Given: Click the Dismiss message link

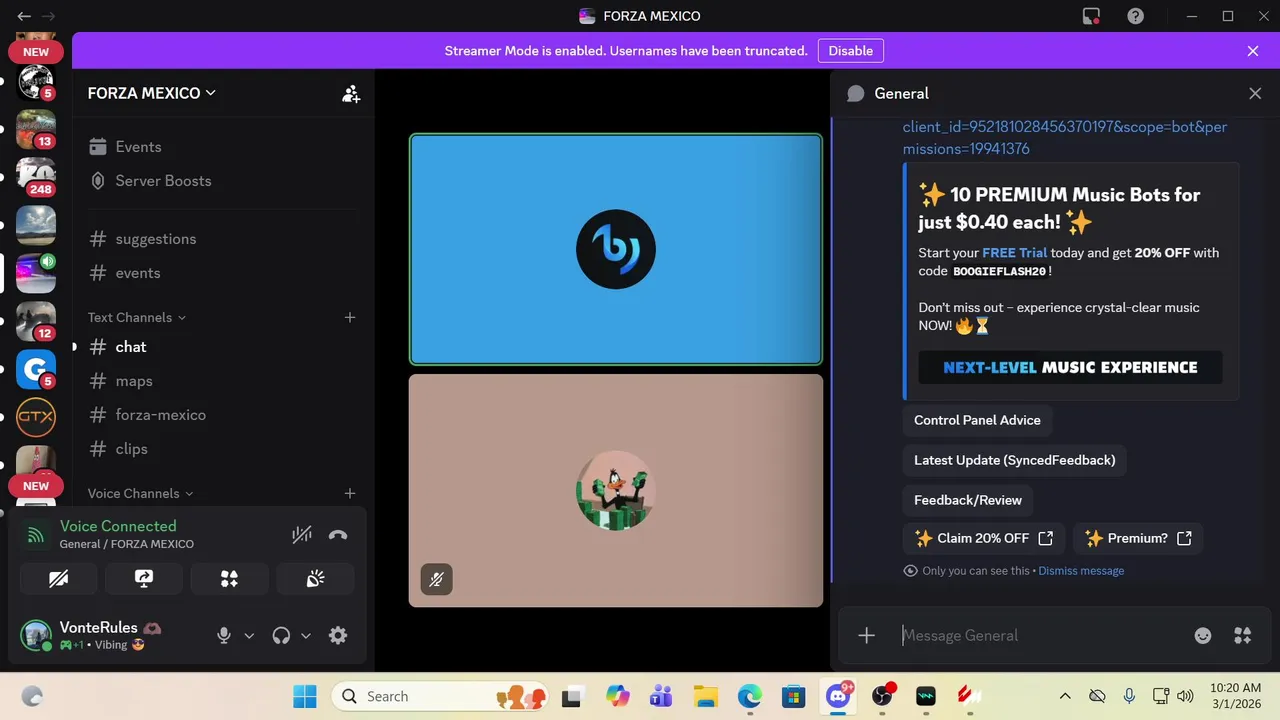Looking at the screenshot, I should (x=1081, y=571).
